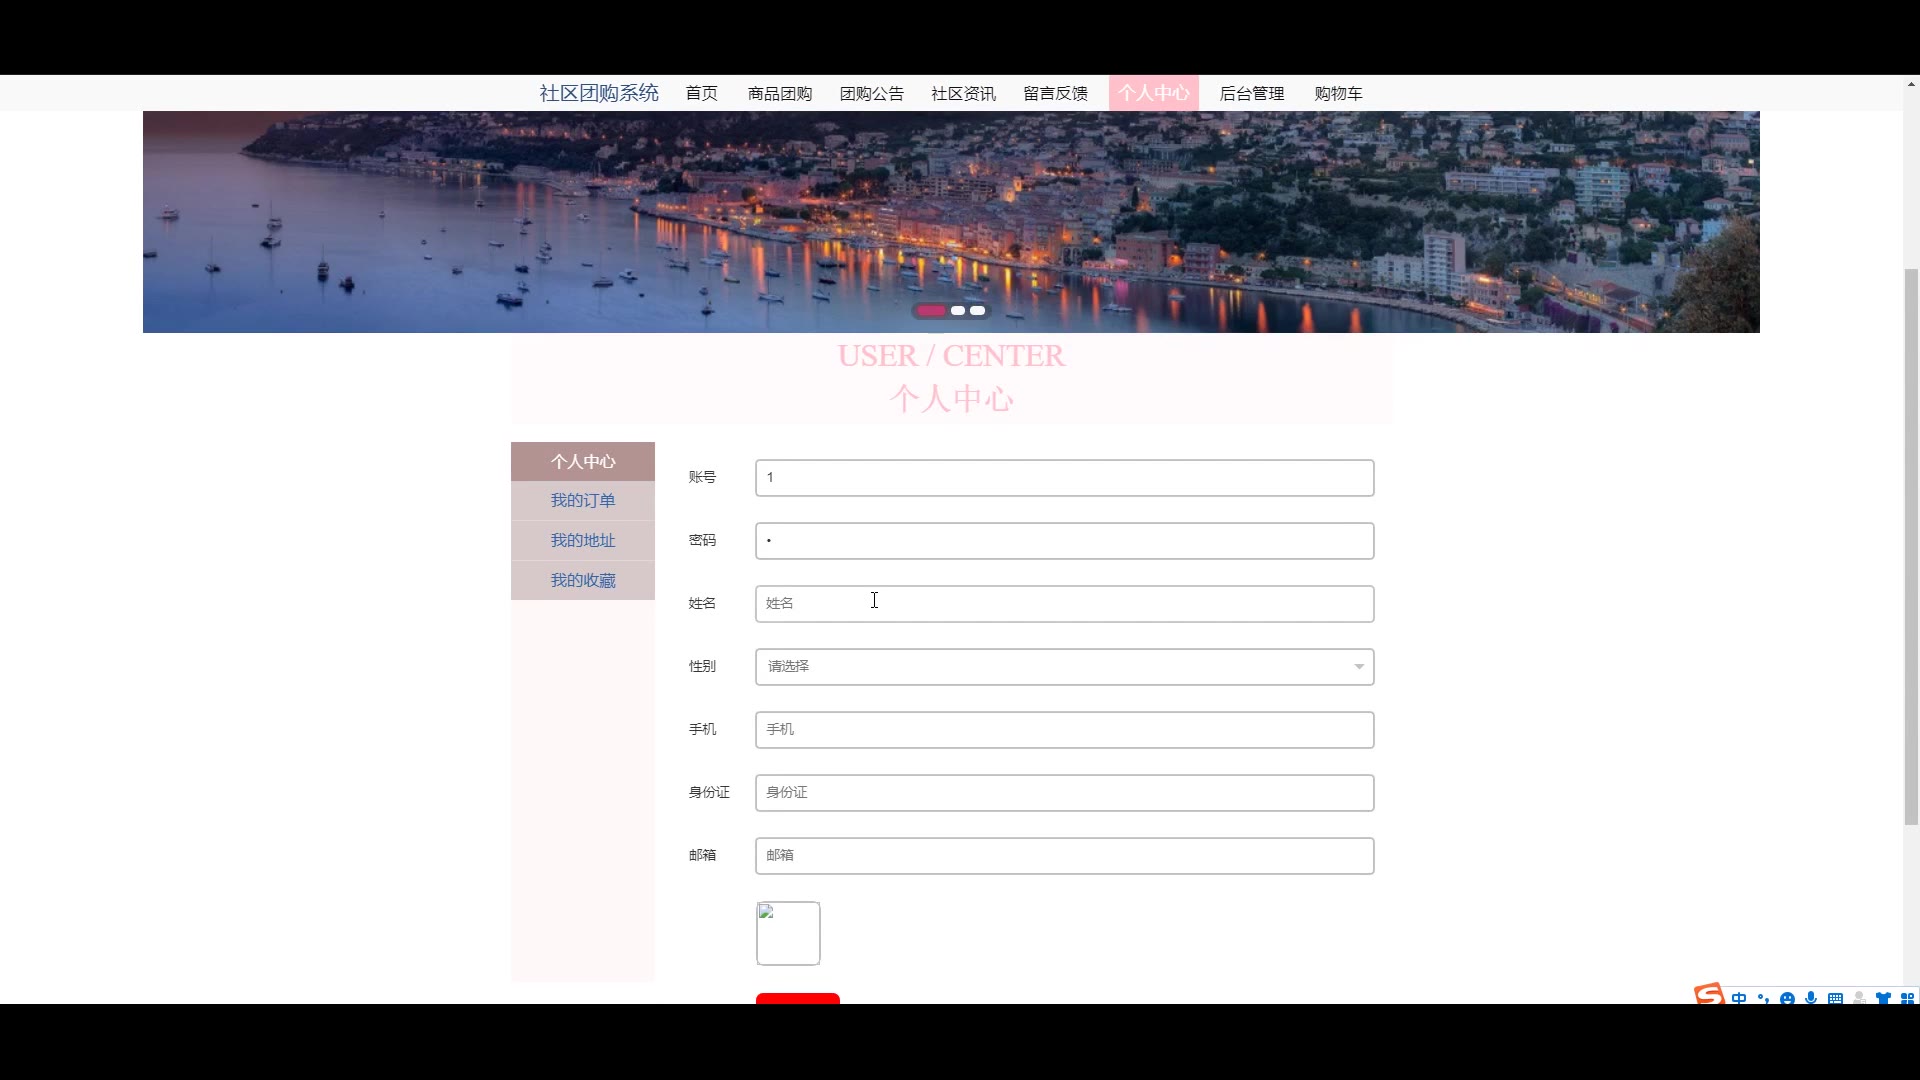Screen dimensions: 1920x1080
Task: Open Sogou skin shirt icon
Action: click(1883, 998)
